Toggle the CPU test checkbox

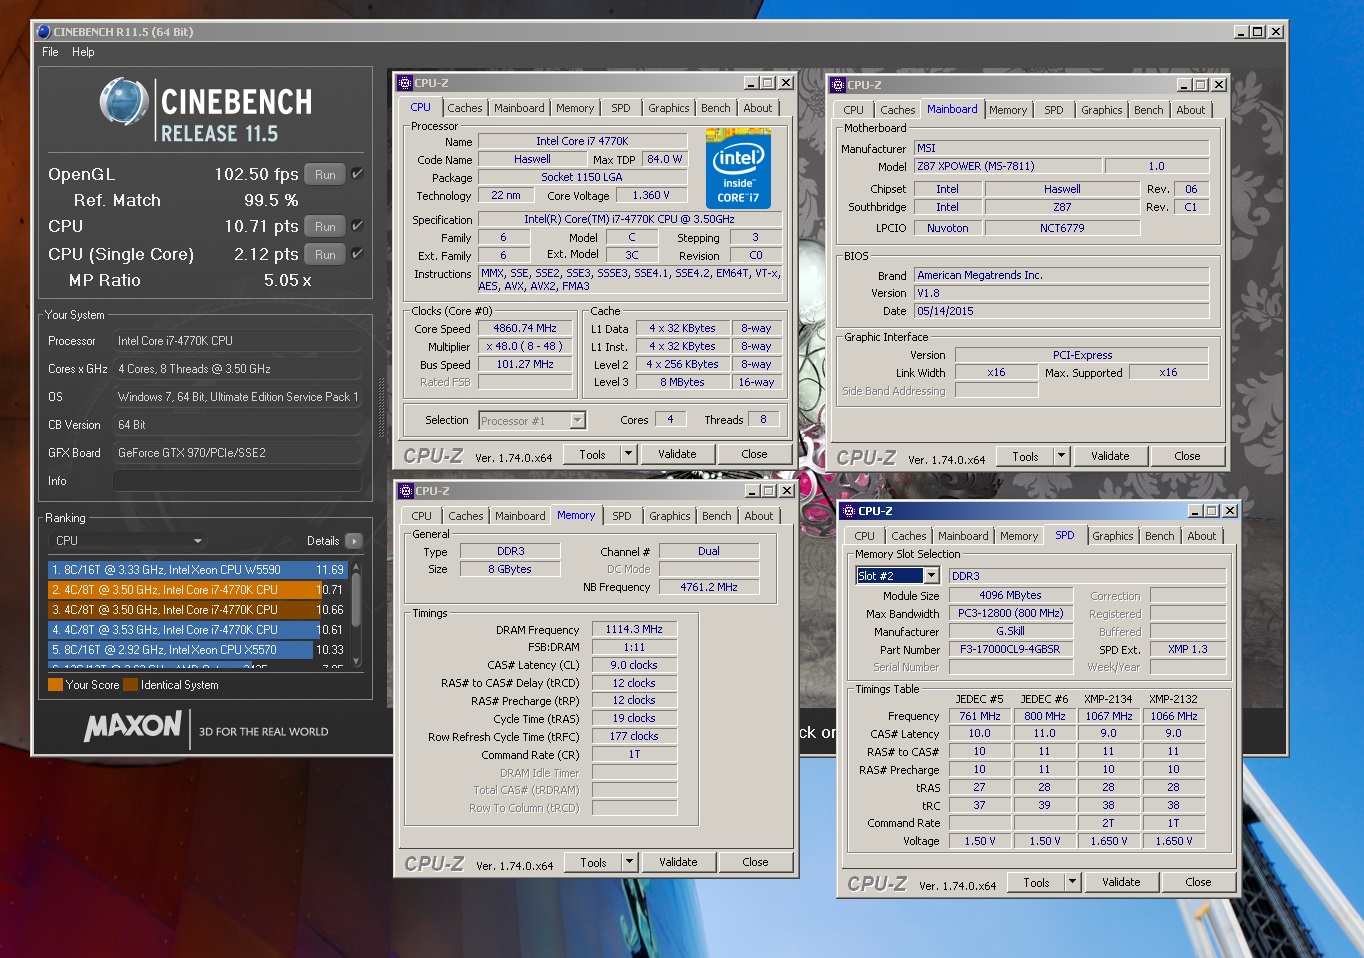click(x=357, y=226)
